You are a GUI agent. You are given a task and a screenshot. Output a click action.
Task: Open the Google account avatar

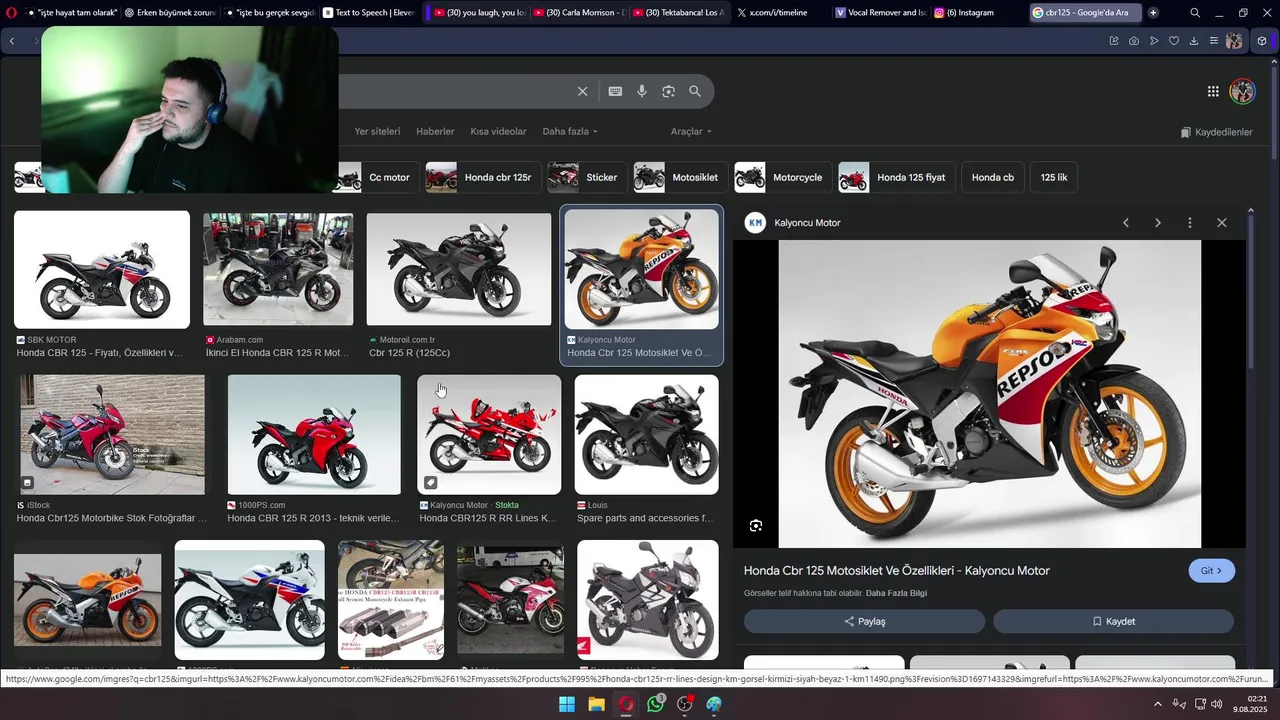pyautogui.click(x=1242, y=91)
